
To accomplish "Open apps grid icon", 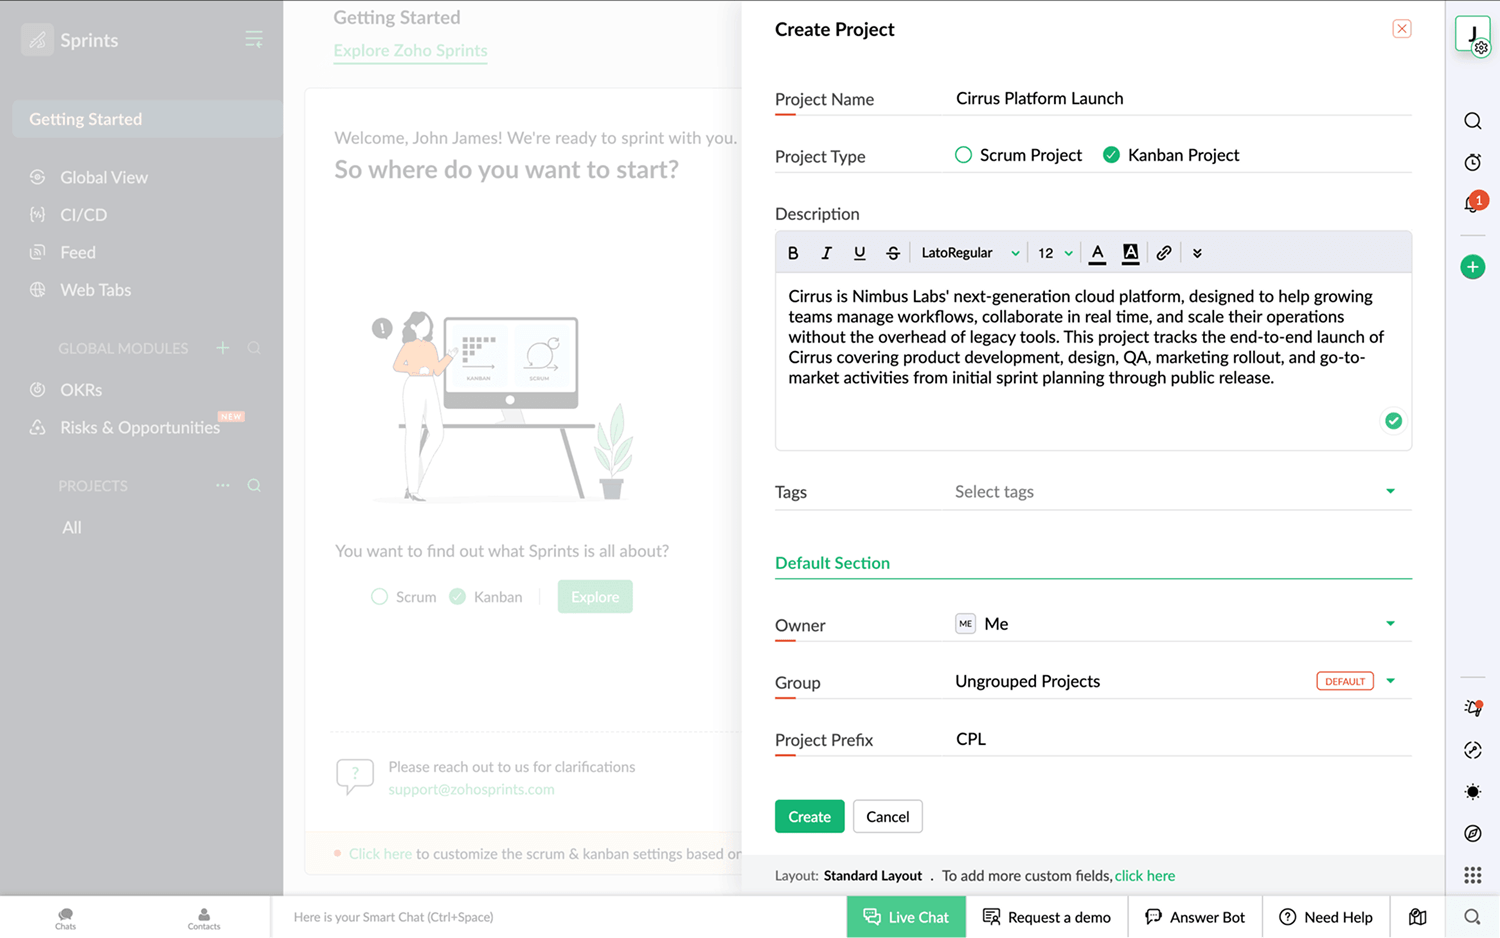I will point(1472,876).
